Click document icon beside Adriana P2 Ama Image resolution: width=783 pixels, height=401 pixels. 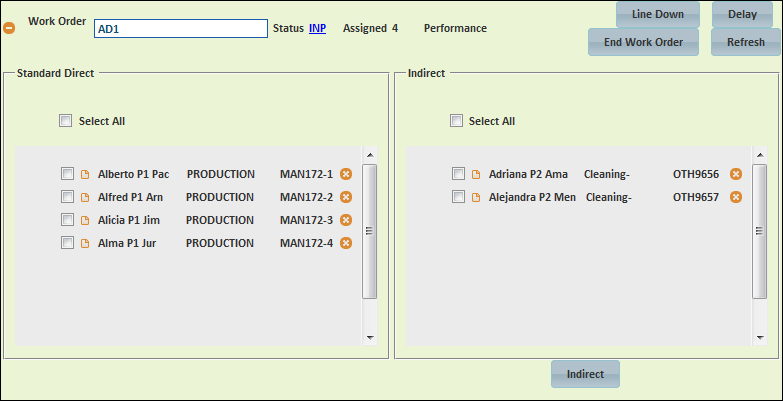(x=476, y=174)
